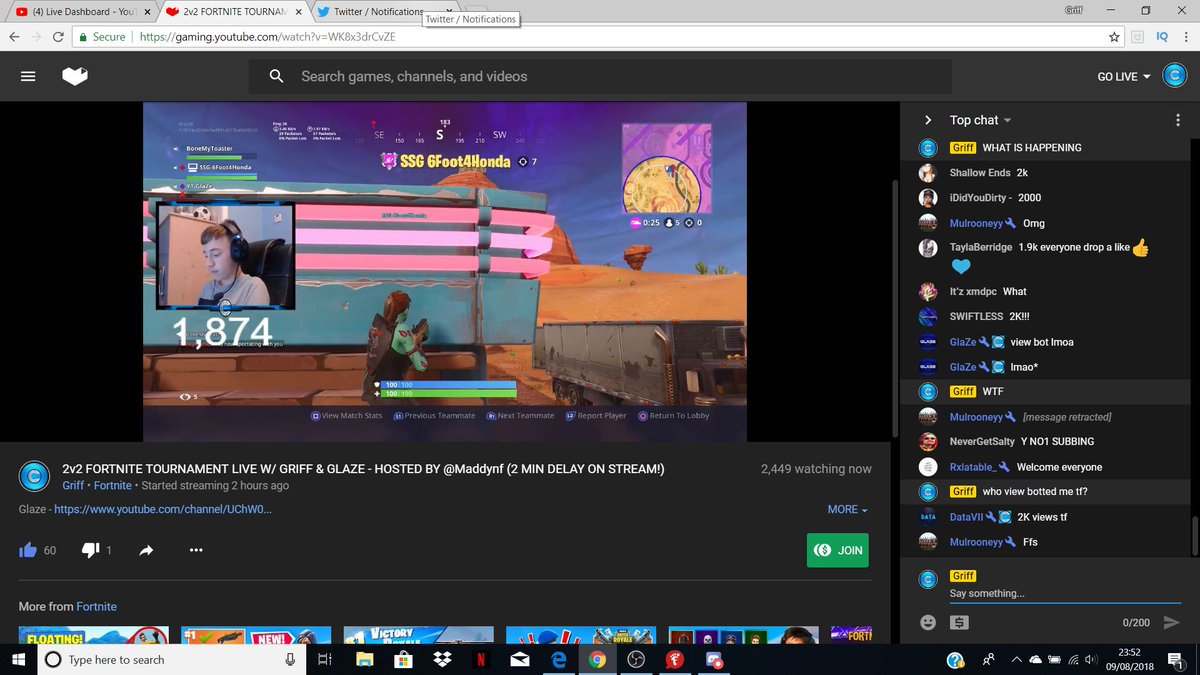Open Microsoft Edge from the taskbar

coord(558,660)
